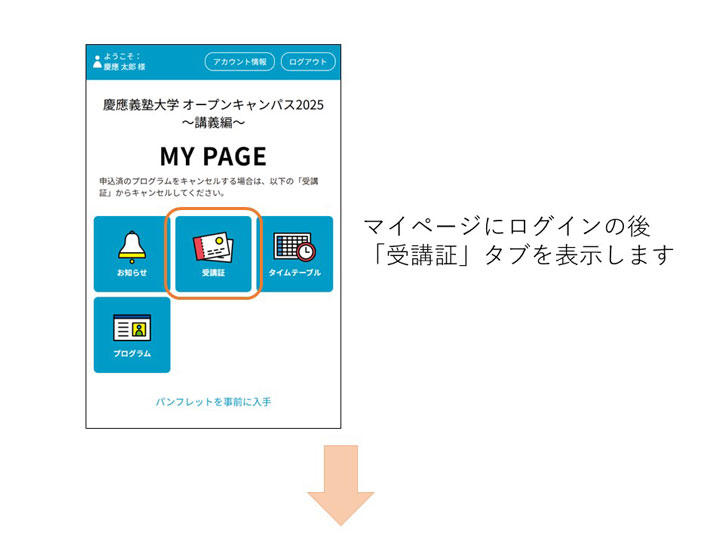
Task: Switch to the 受講証 tab label
Action: 213,273
